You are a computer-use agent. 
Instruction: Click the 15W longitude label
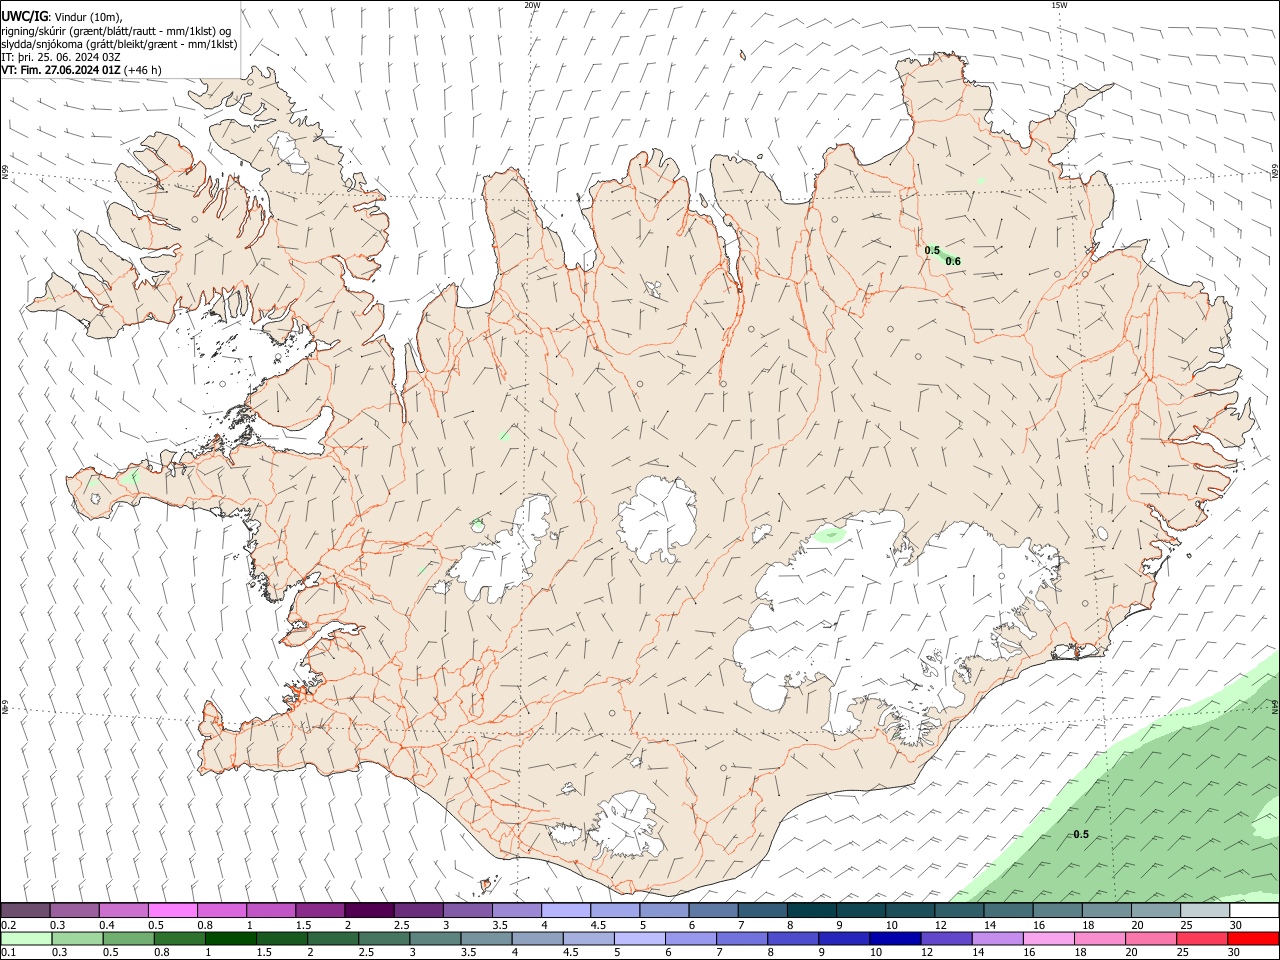pyautogui.click(x=1059, y=5)
